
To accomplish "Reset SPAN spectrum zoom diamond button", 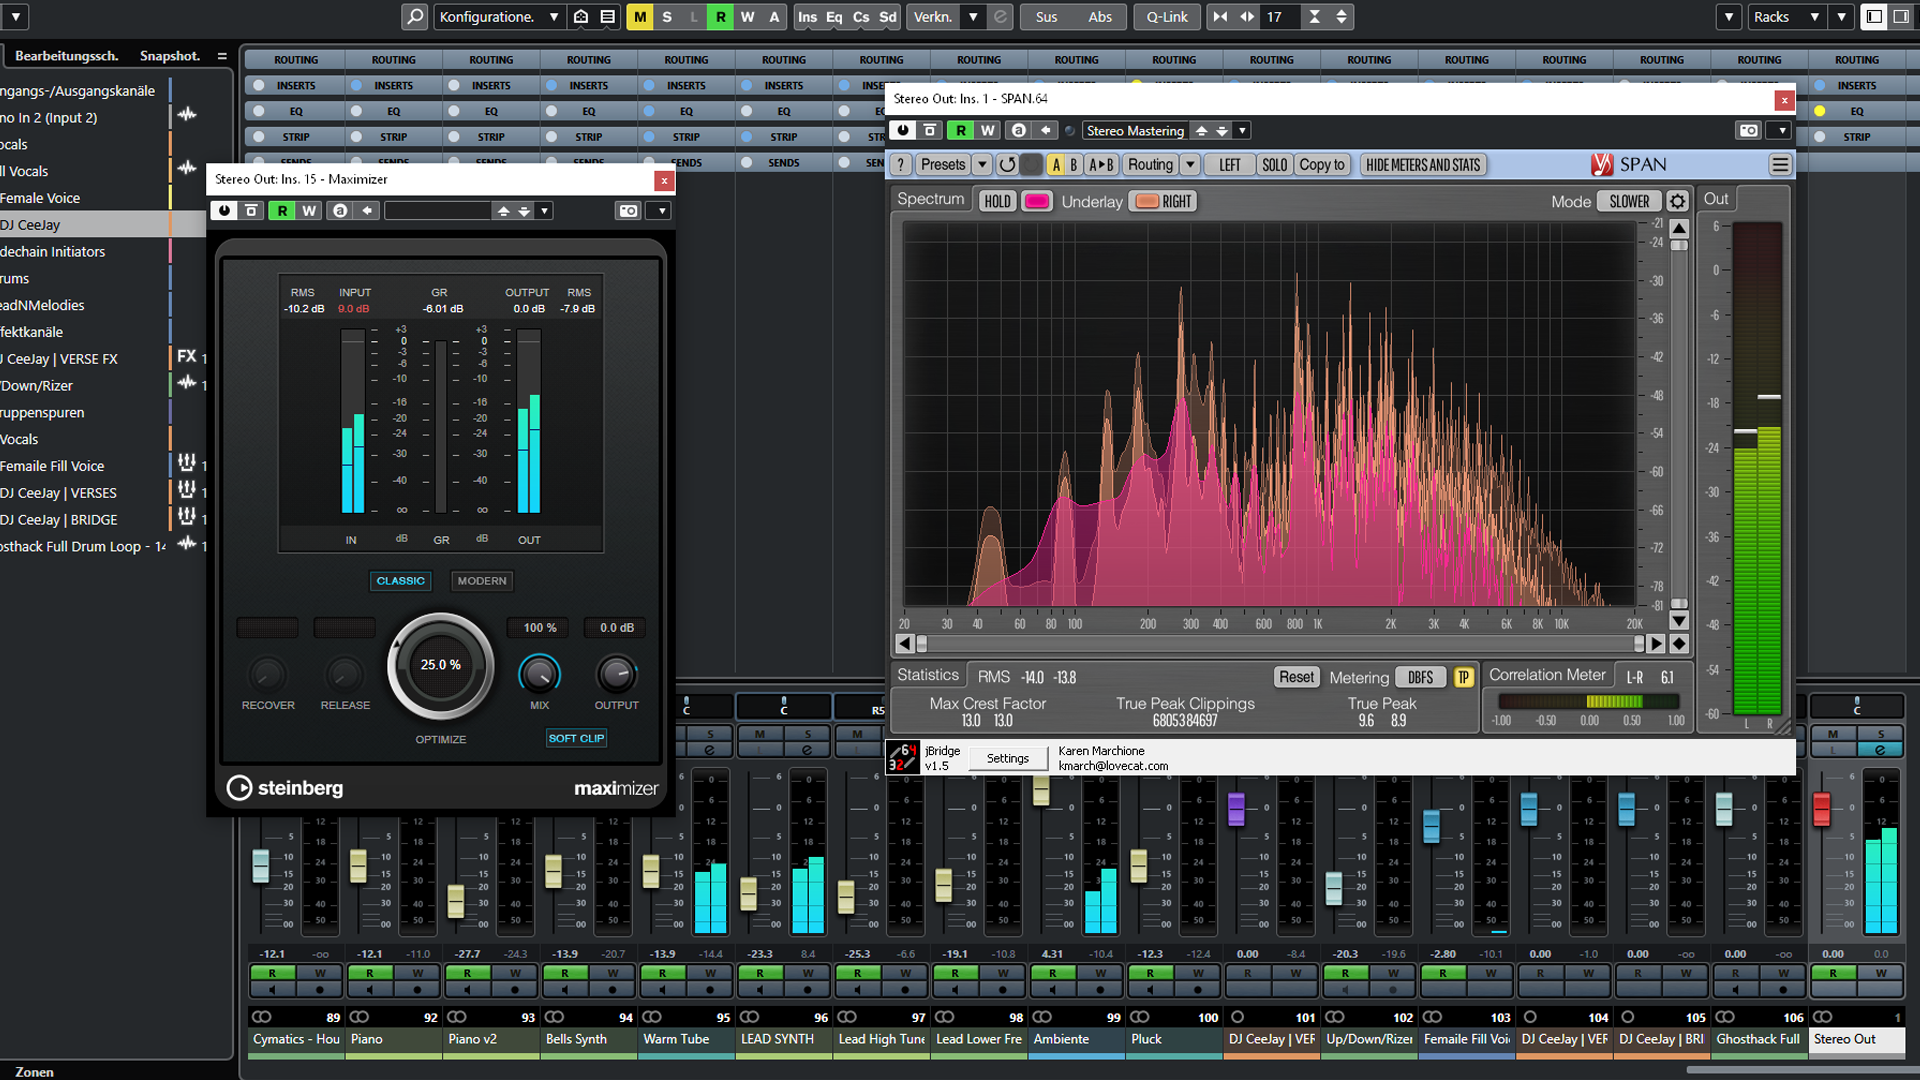I will (x=1680, y=644).
